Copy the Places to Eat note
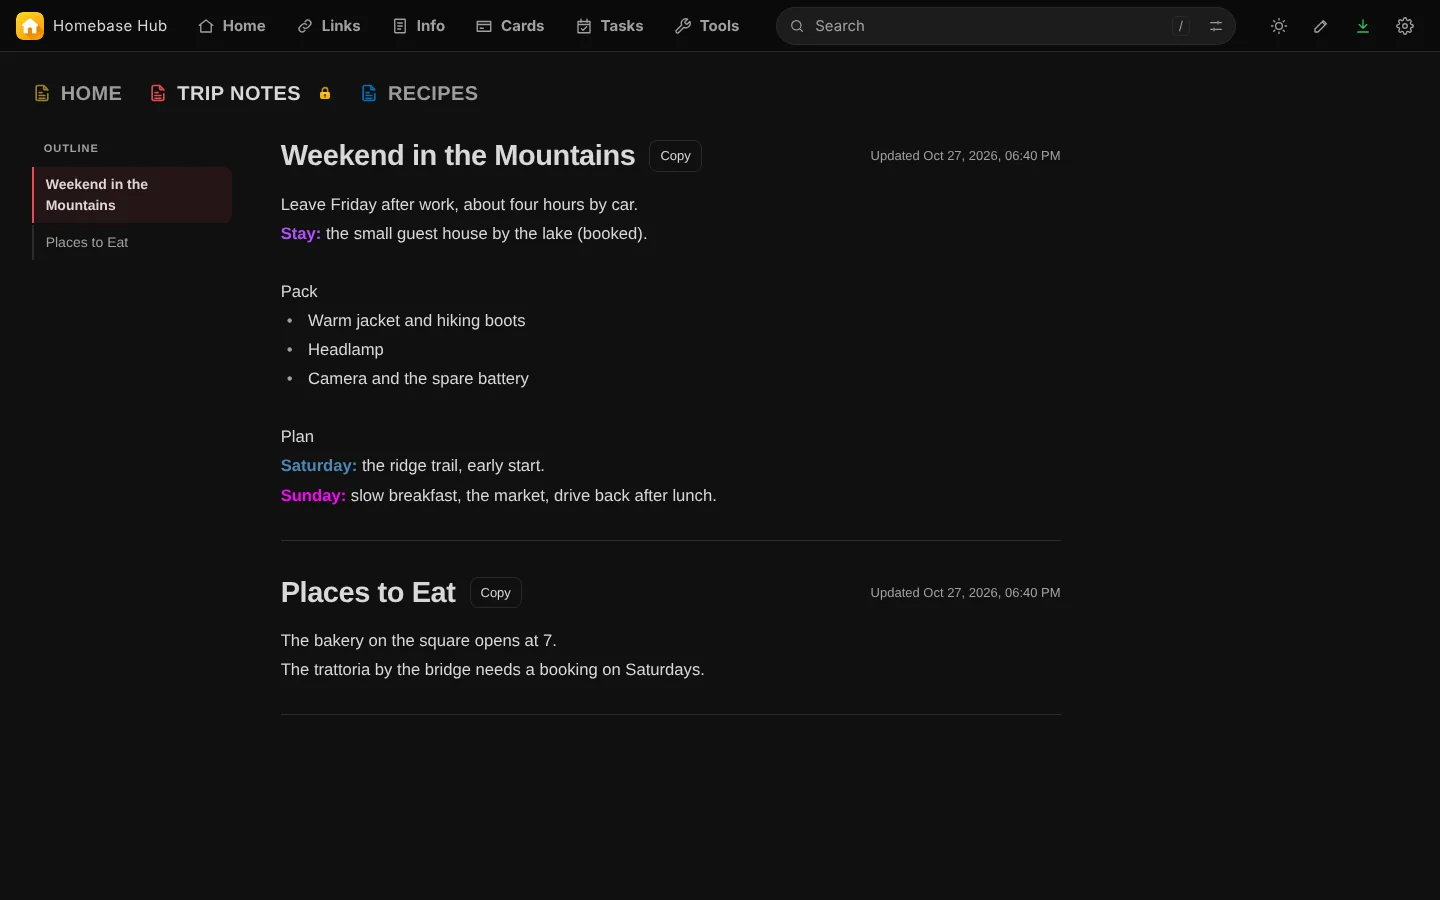Viewport: 1440px width, 900px height. [495, 593]
